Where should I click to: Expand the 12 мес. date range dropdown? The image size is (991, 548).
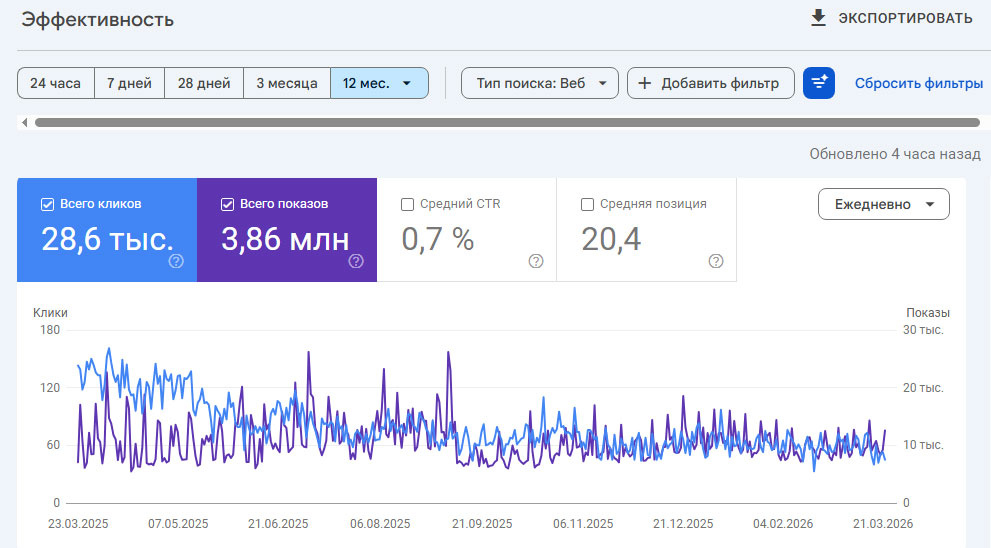tap(379, 83)
